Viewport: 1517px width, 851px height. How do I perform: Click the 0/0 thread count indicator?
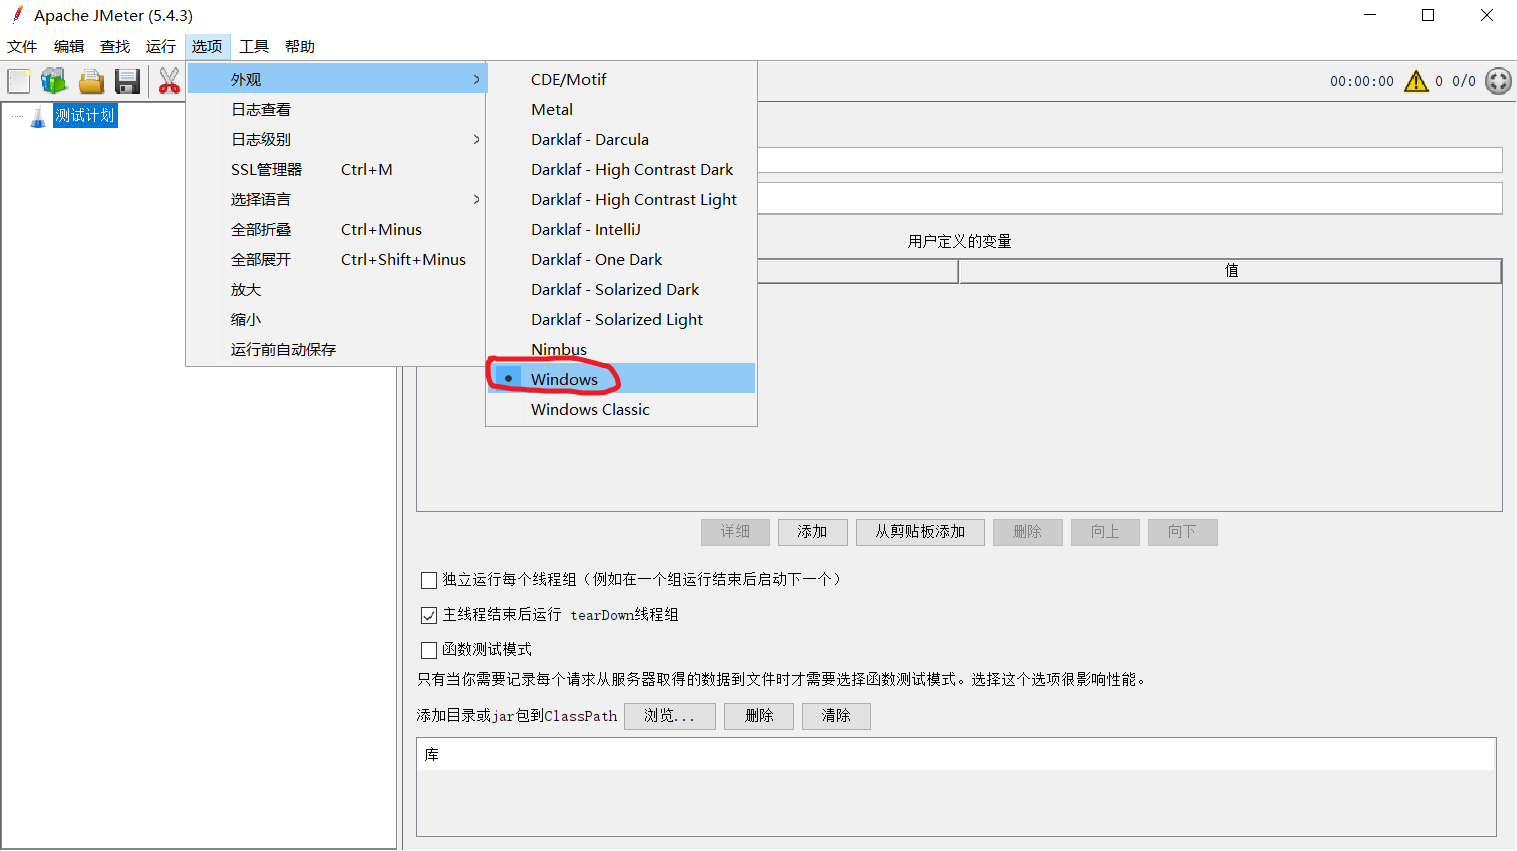click(x=1464, y=81)
